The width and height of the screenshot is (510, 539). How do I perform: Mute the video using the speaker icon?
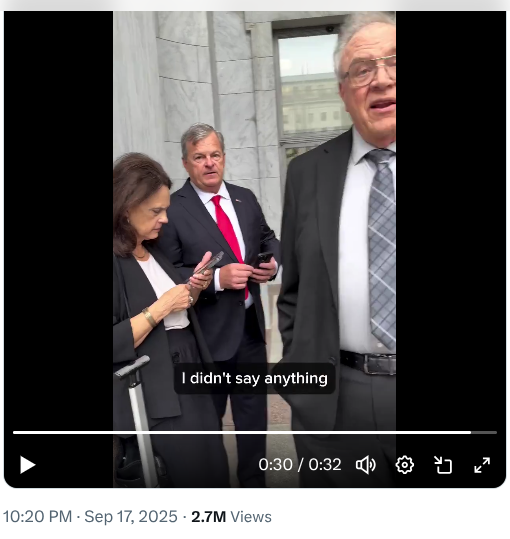[x=366, y=465]
